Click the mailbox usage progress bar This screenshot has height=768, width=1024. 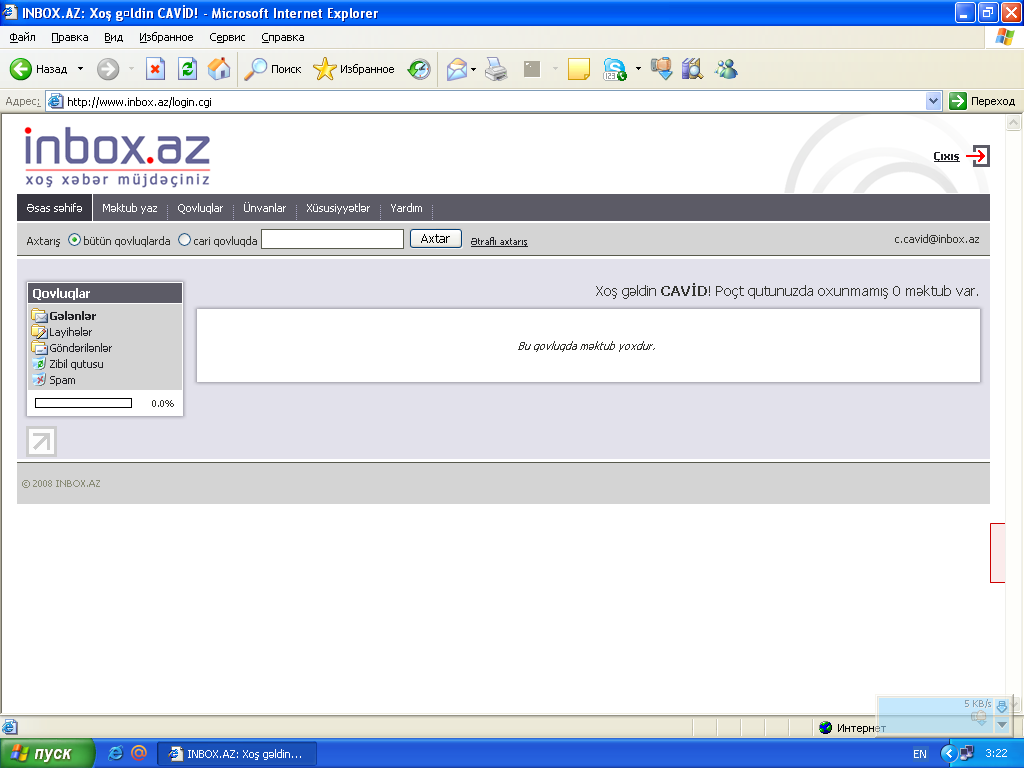coord(83,403)
